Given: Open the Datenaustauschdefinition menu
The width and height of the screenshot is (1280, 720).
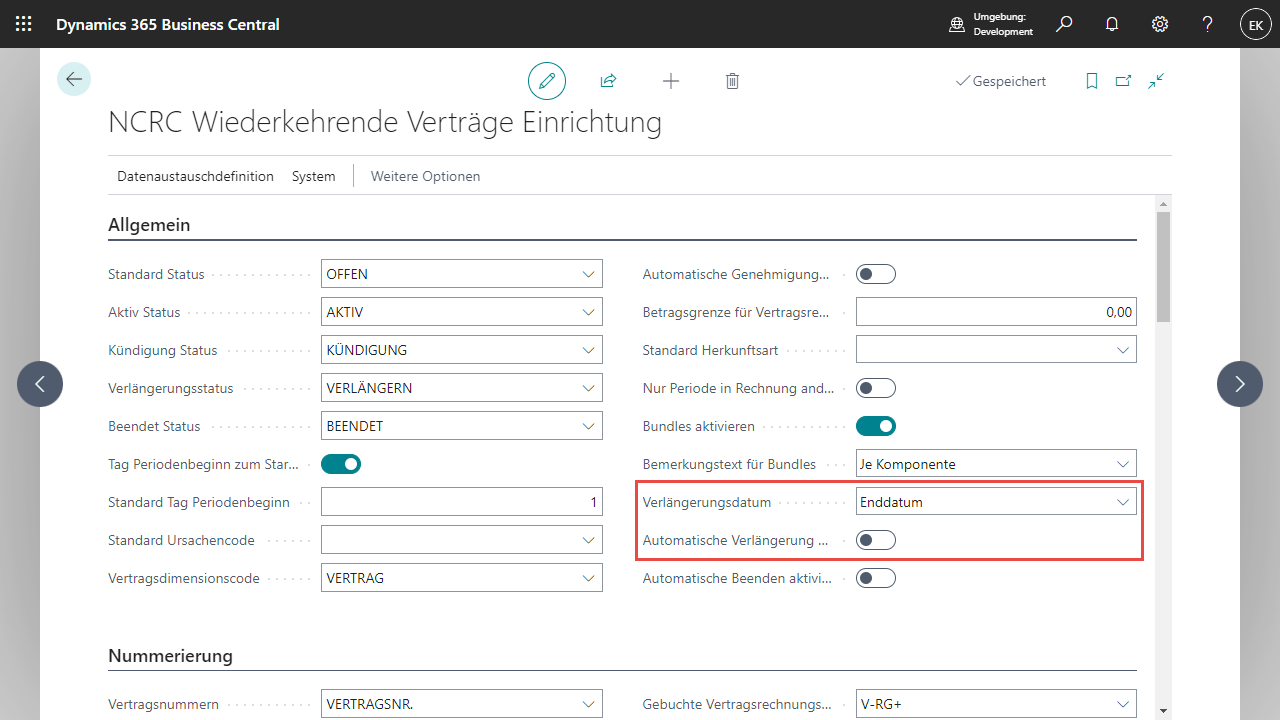Looking at the screenshot, I should (x=195, y=176).
